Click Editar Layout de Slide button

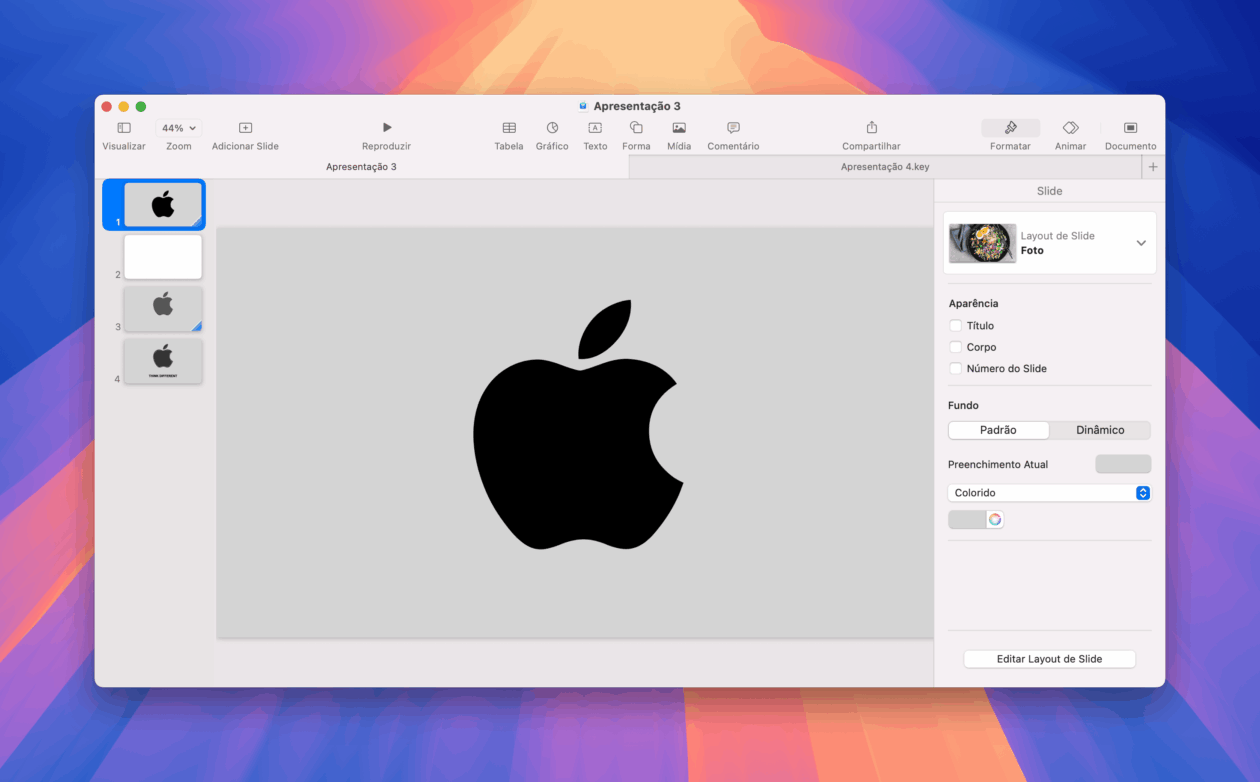(x=1050, y=659)
